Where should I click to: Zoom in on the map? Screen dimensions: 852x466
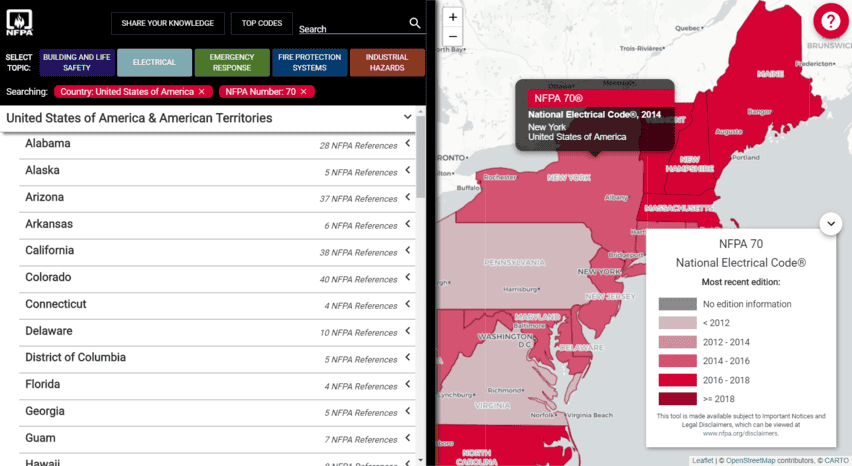pos(453,17)
